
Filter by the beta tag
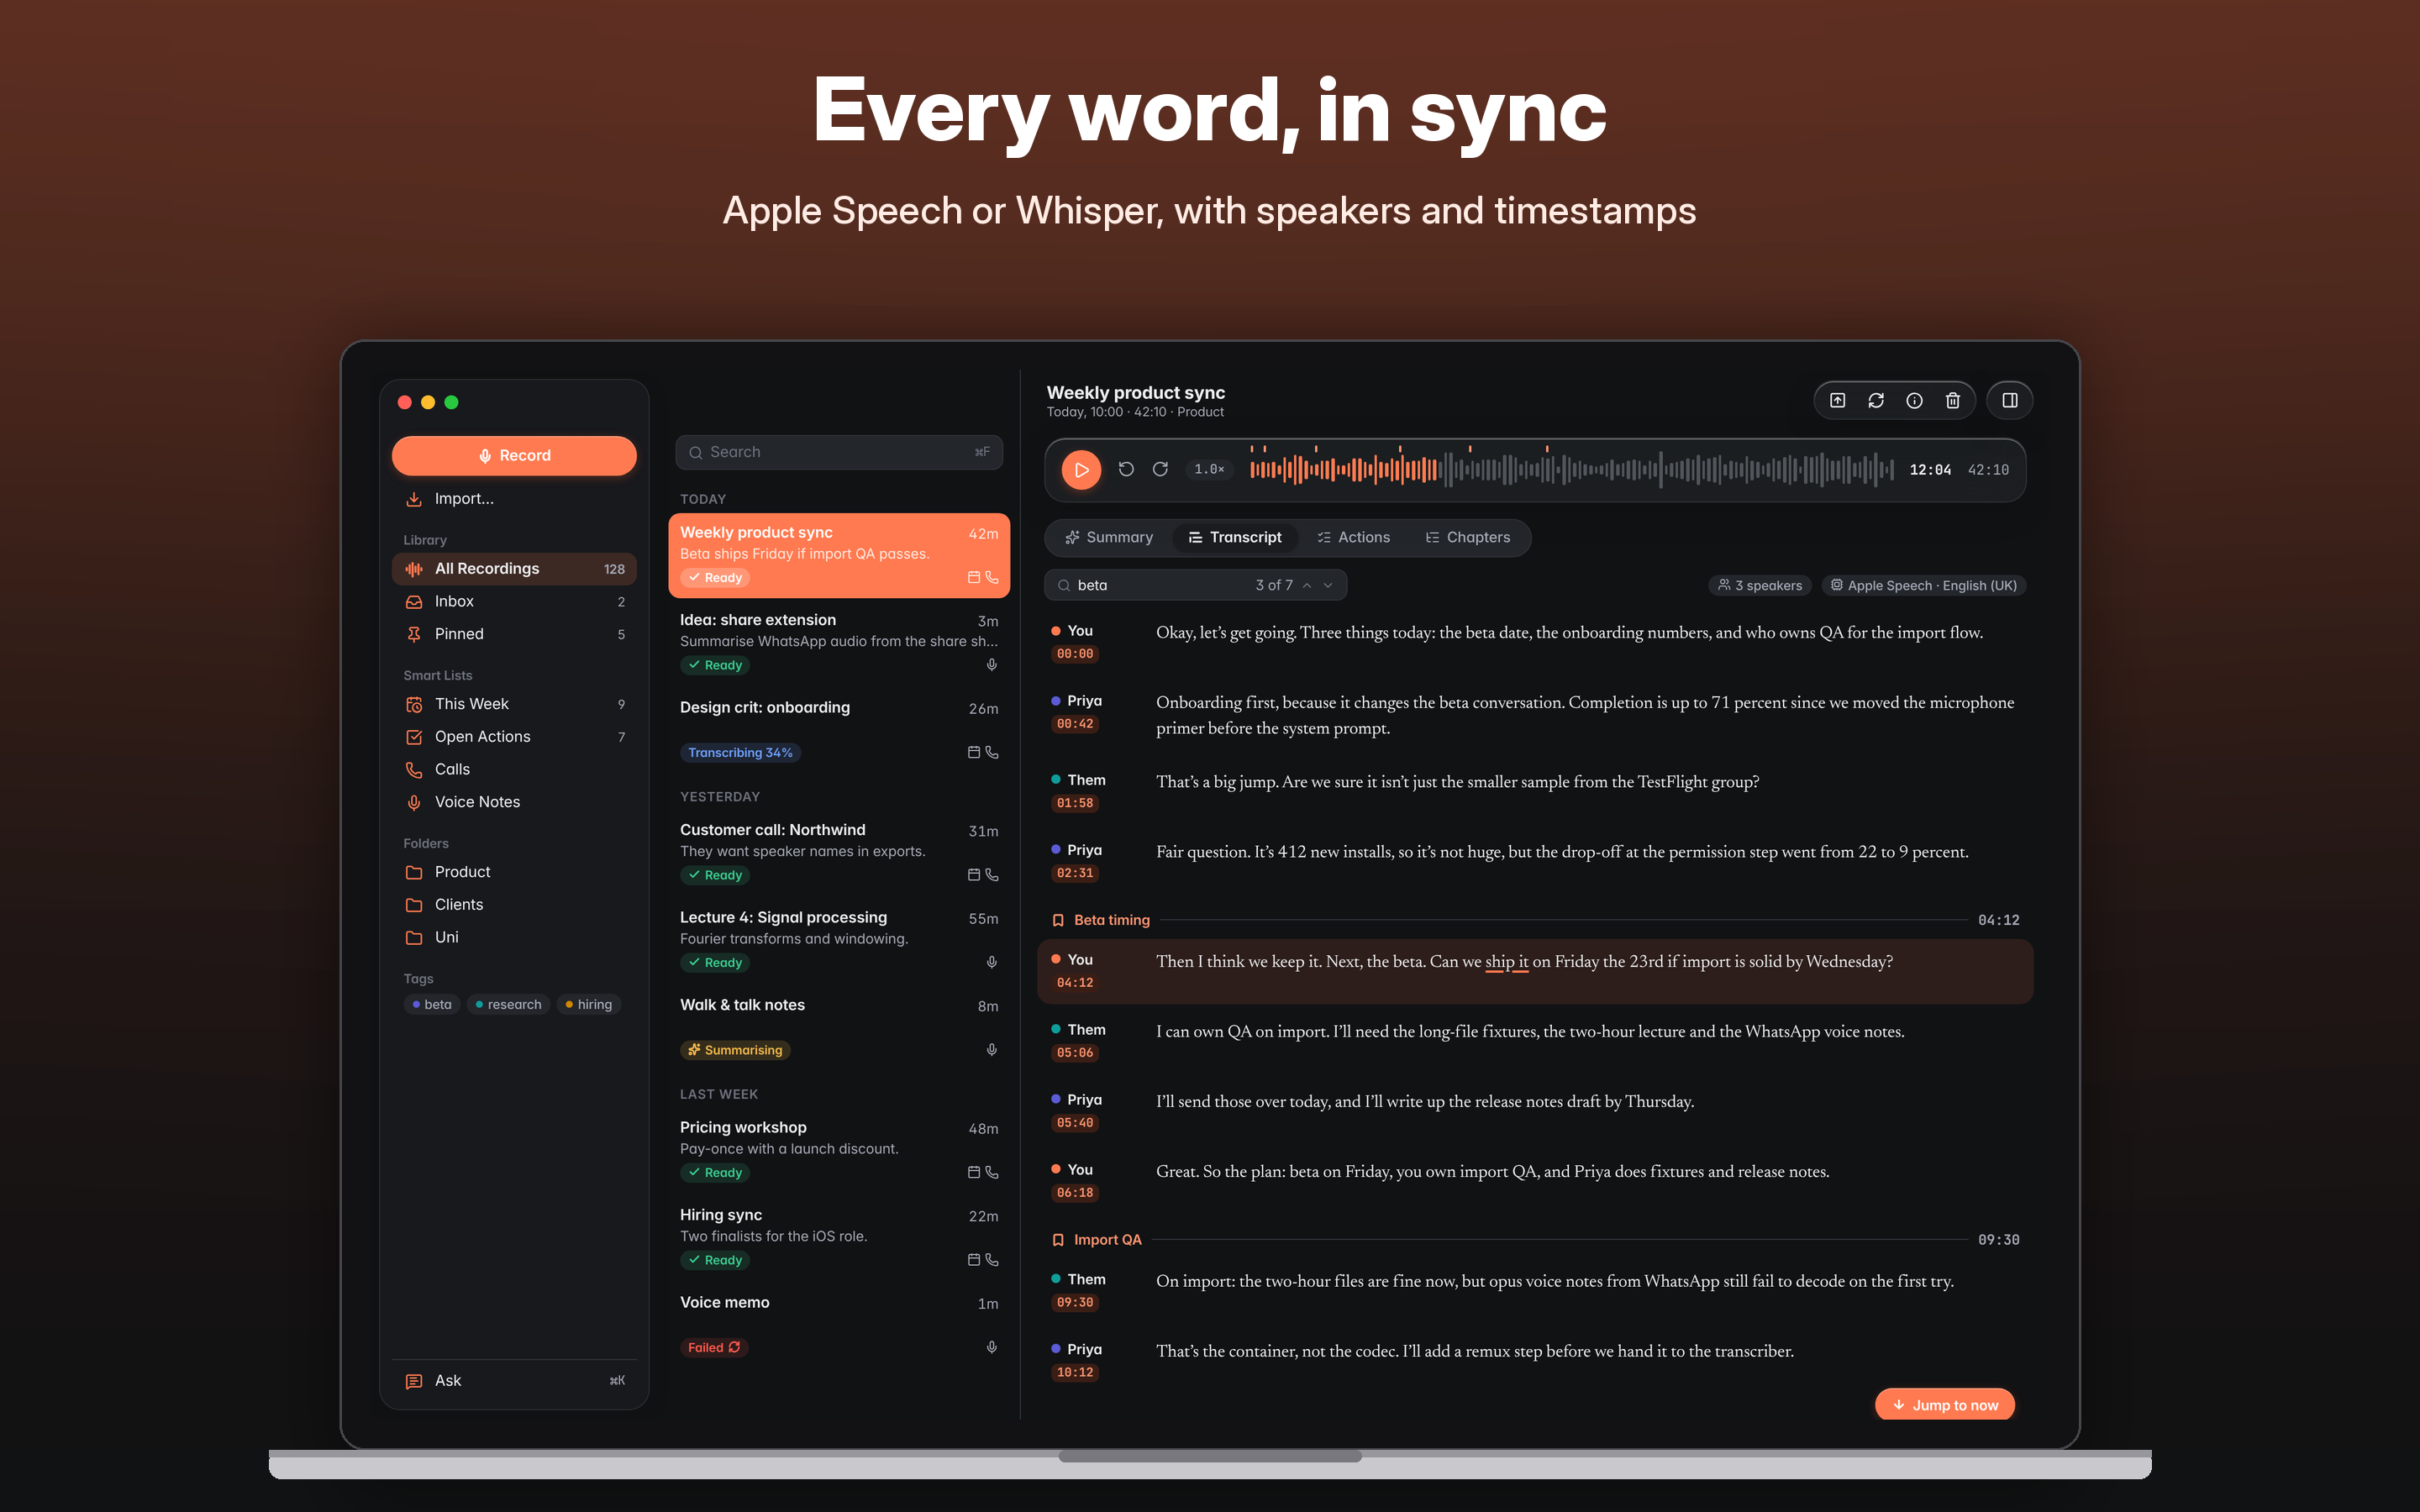432,1004
